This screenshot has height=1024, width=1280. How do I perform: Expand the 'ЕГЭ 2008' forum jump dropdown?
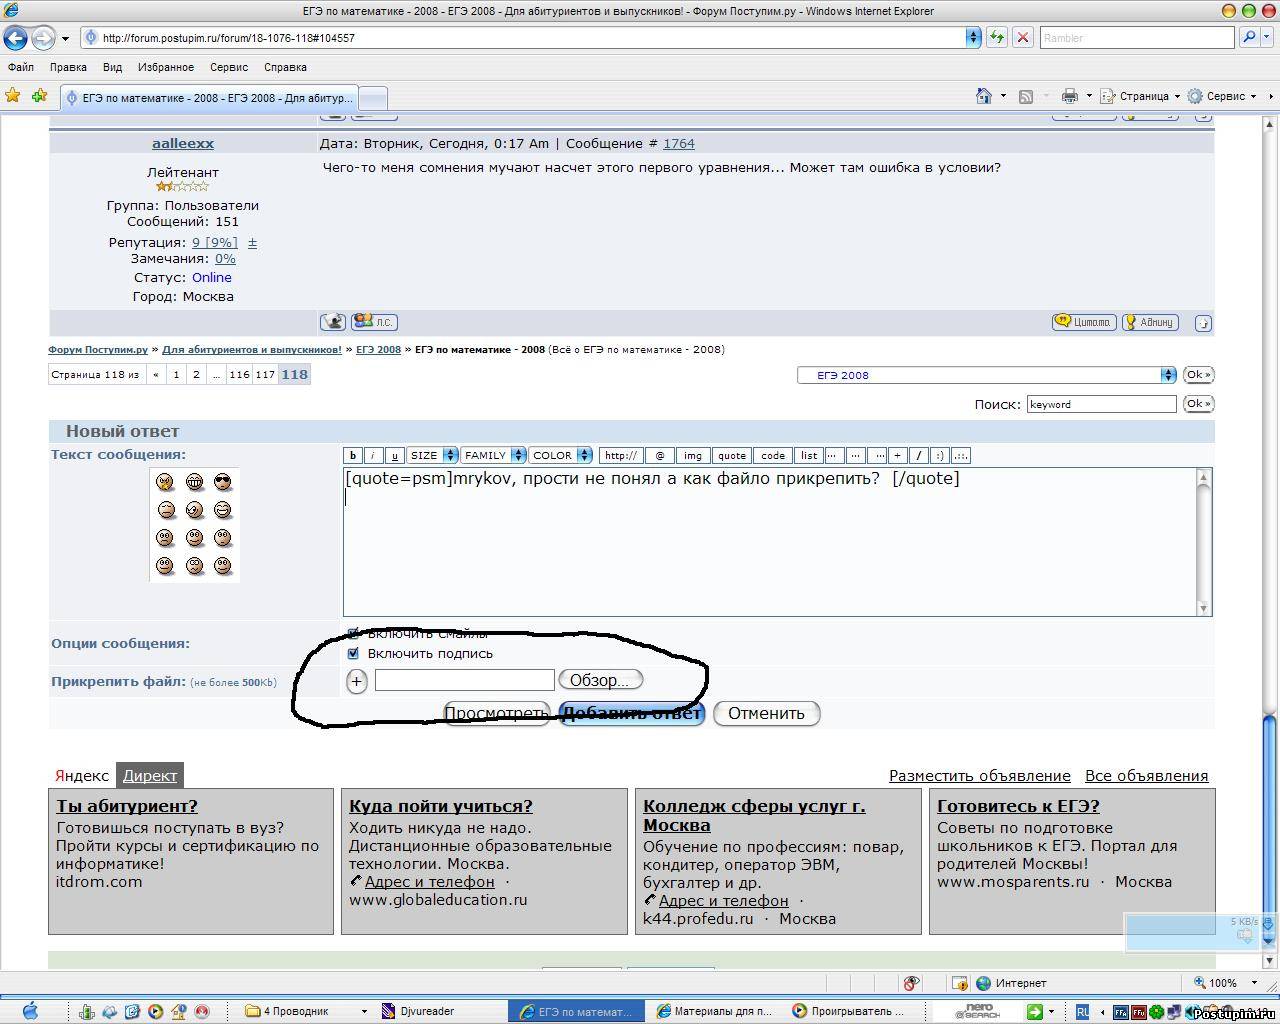tap(986, 375)
